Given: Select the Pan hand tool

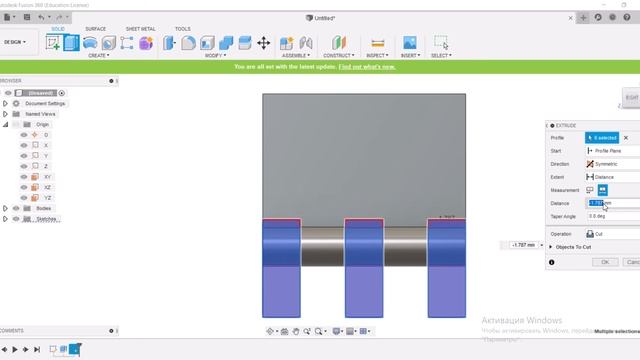Looking at the screenshot, I should point(296,331).
